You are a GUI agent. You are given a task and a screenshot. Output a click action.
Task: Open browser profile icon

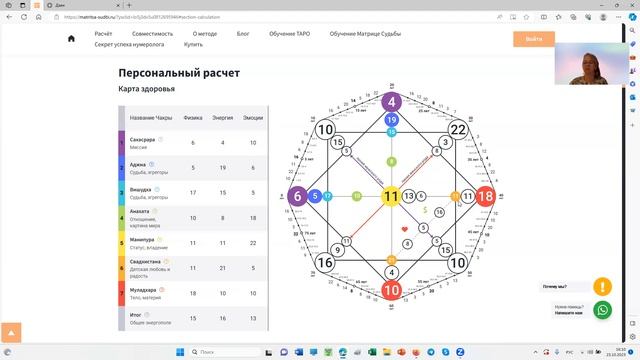tap(603, 17)
